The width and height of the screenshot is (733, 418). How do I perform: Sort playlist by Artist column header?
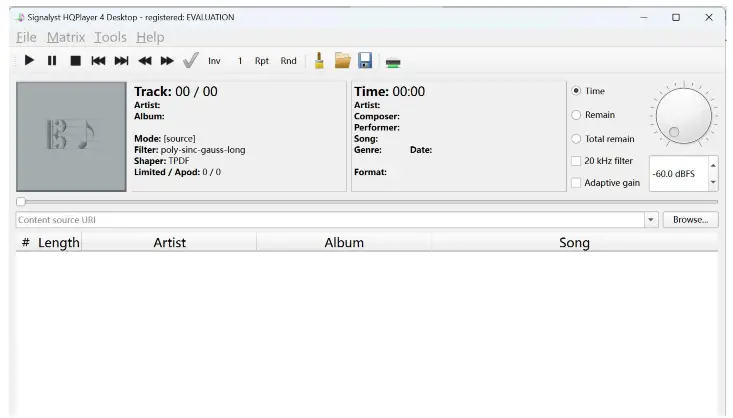[170, 243]
